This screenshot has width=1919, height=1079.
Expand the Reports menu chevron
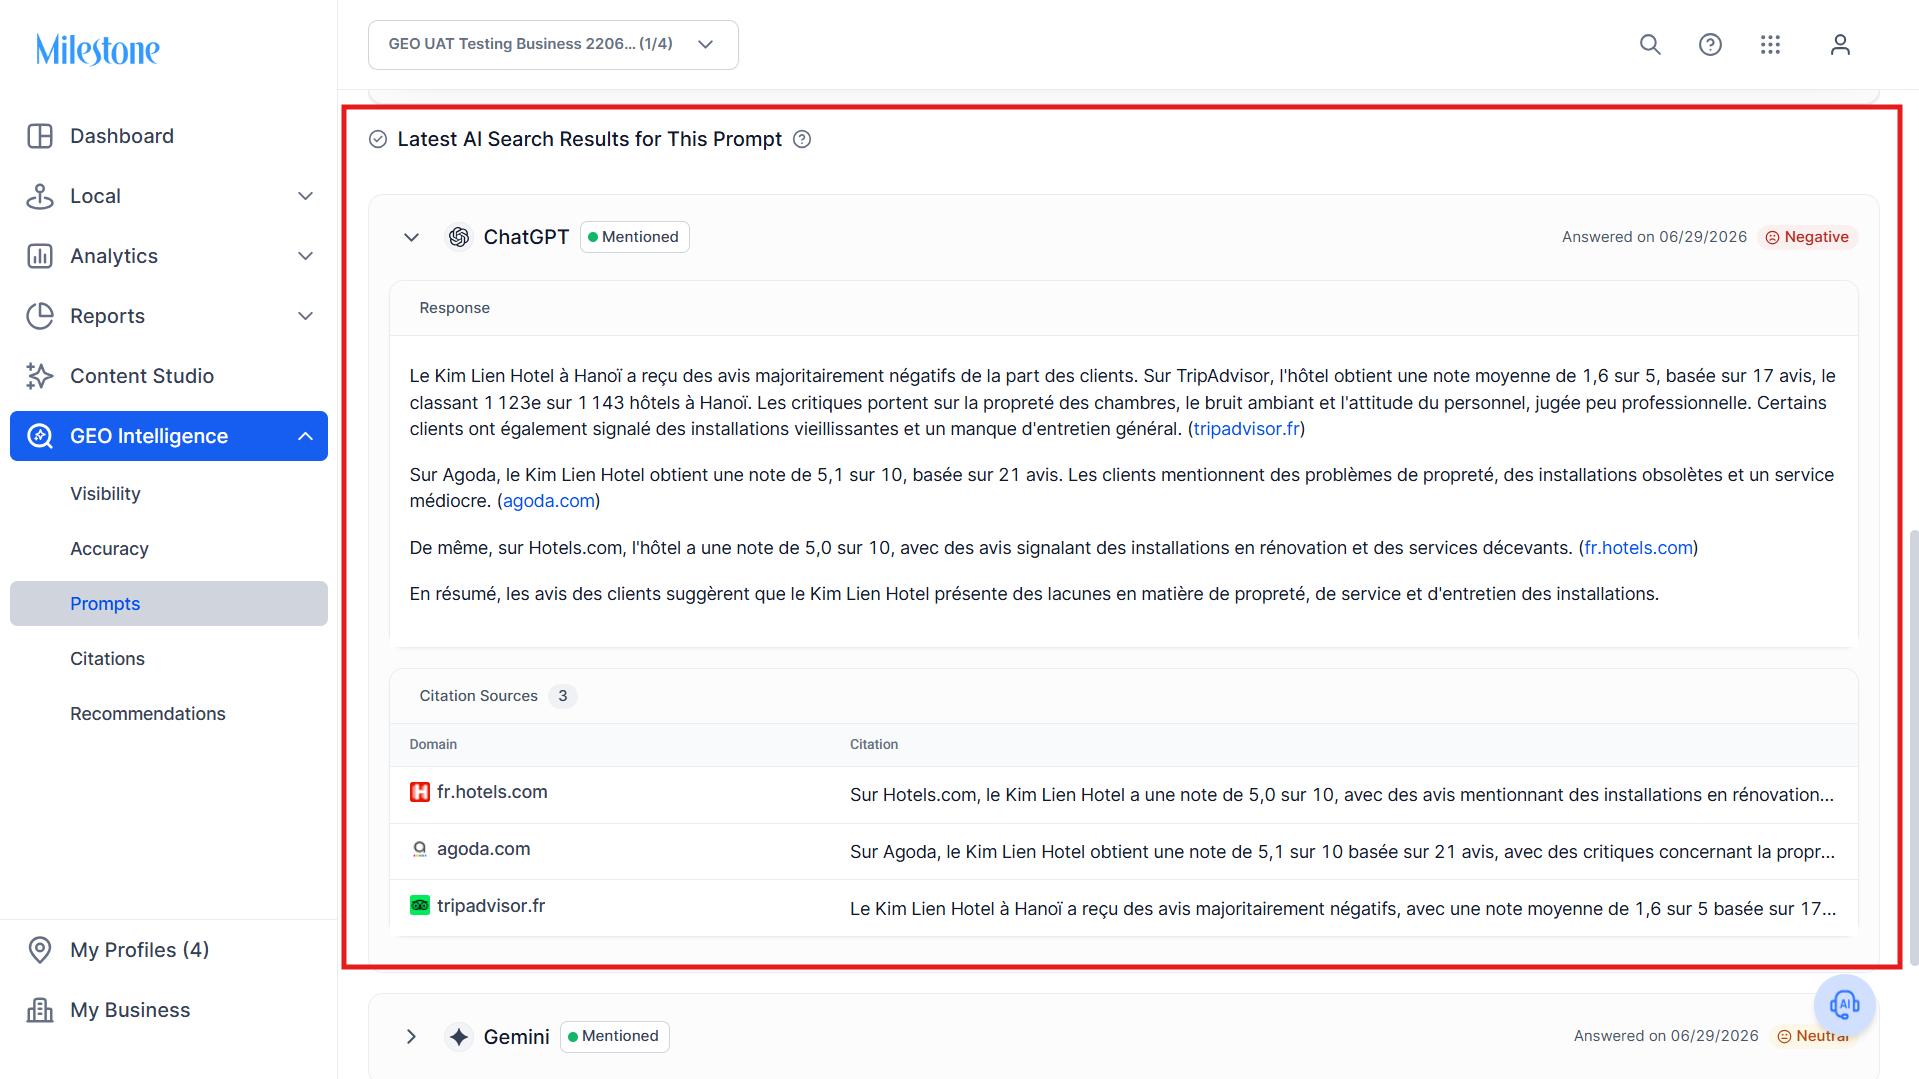[306, 316]
